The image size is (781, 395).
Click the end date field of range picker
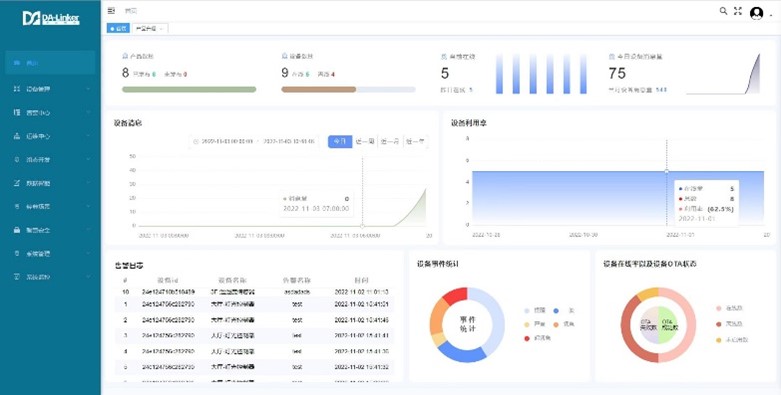pyautogui.click(x=289, y=141)
